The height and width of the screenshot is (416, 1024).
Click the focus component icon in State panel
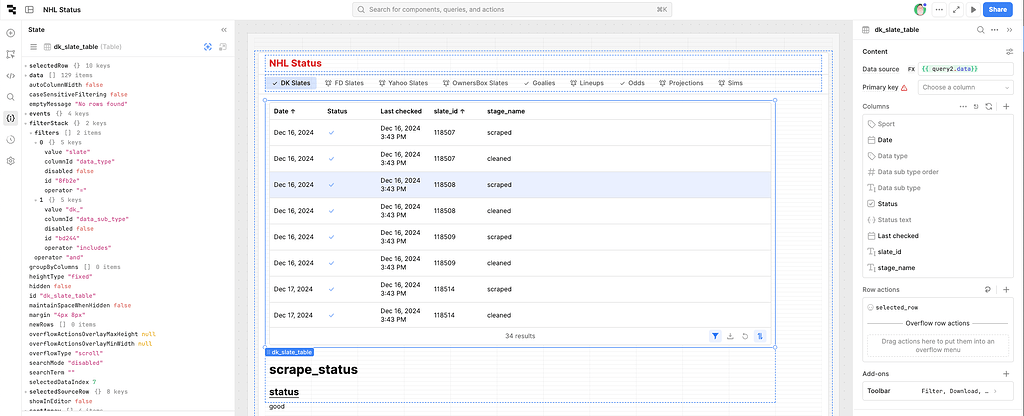tap(208, 47)
